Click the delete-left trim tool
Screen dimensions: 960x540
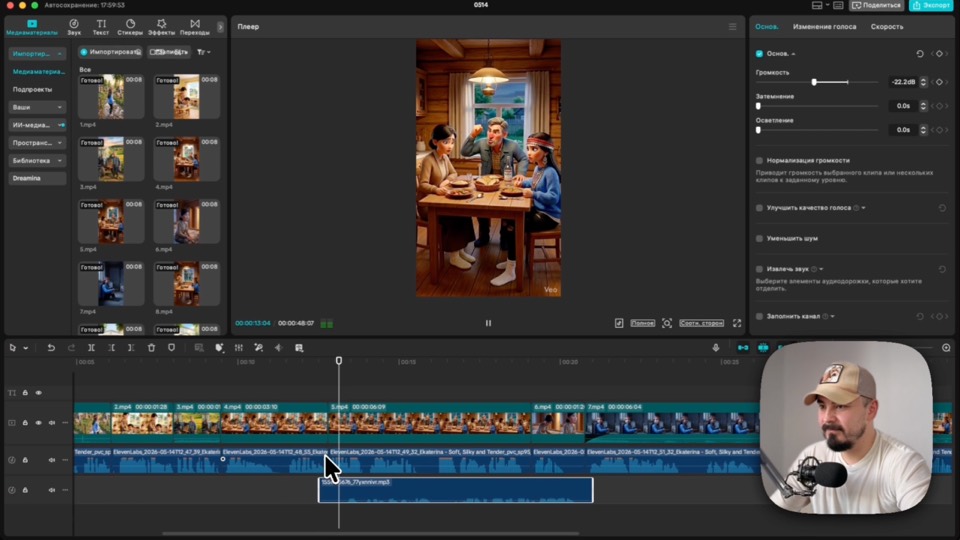pos(111,348)
